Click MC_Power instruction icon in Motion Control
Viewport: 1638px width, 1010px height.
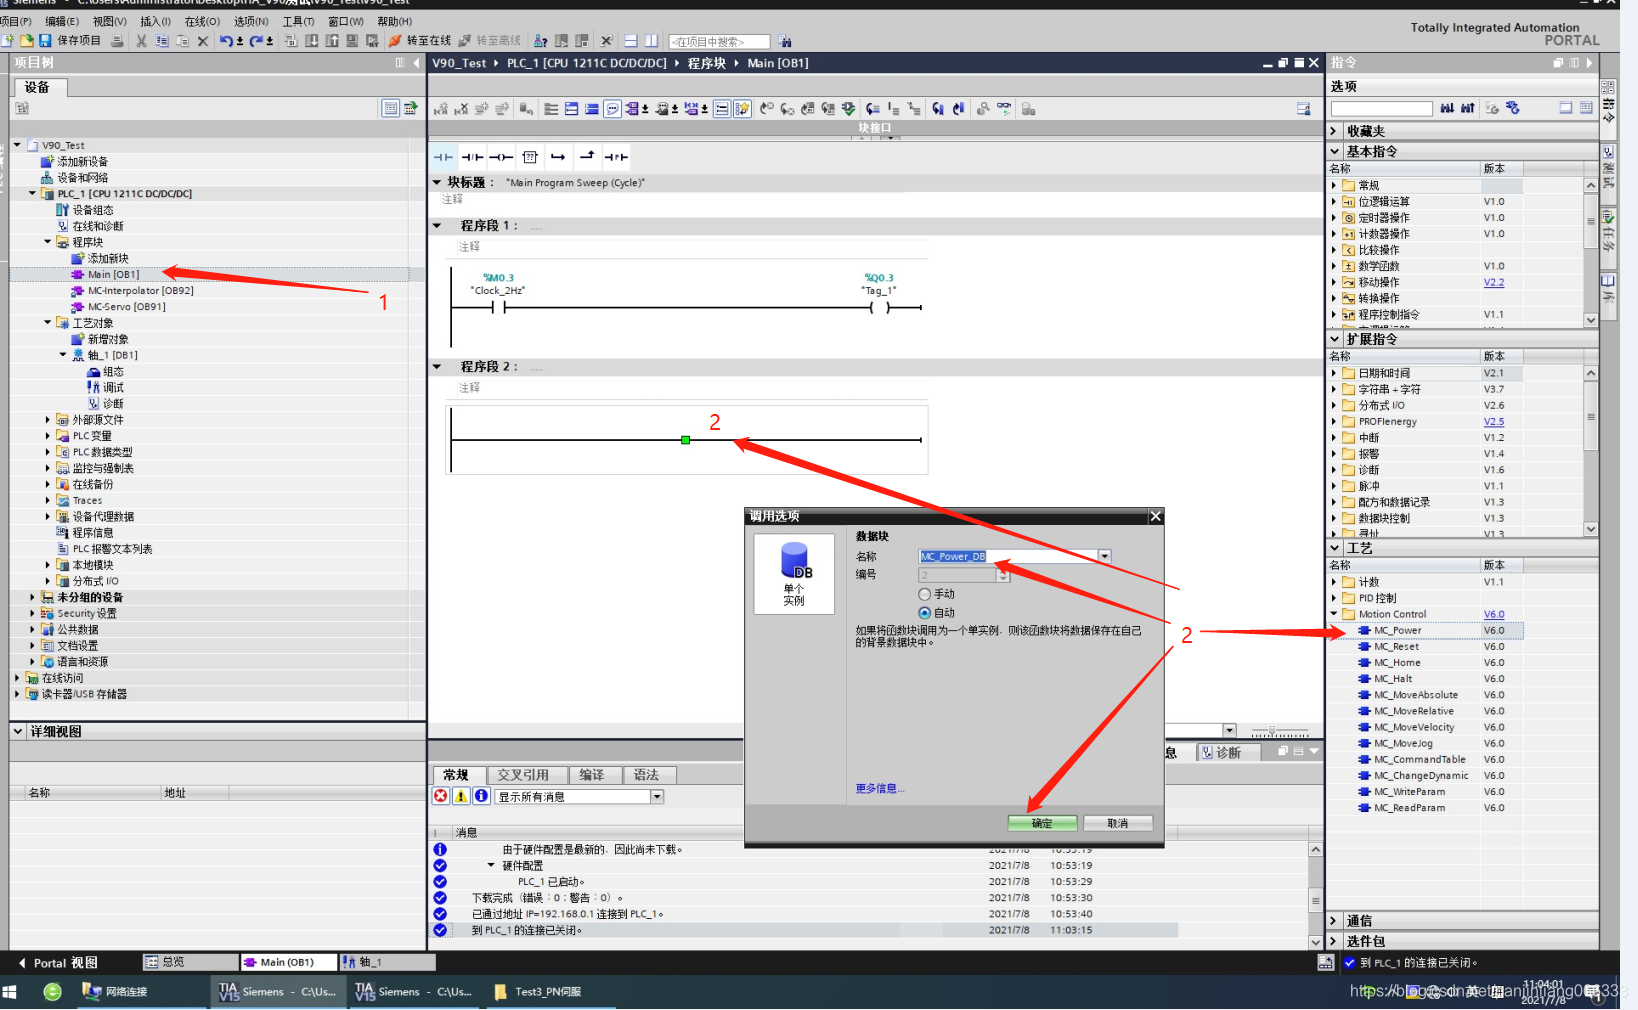(1365, 630)
